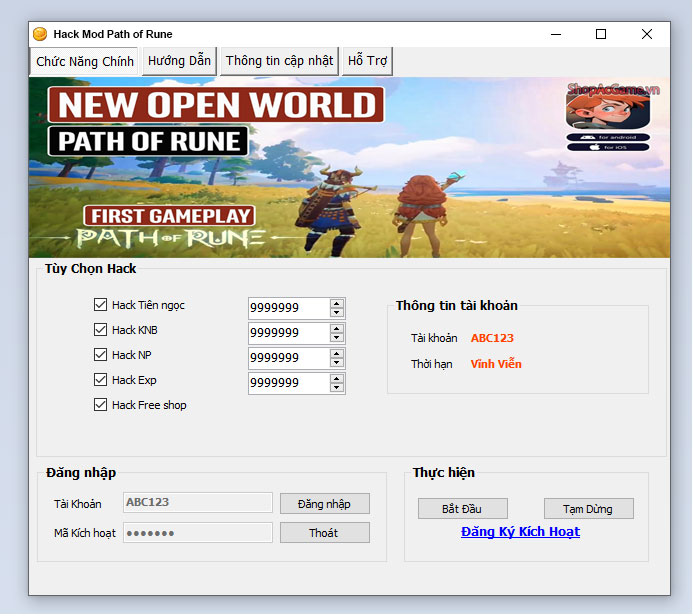Decrease Hack KNB value with down arrow
This screenshot has width=693, height=616.
click(337, 338)
